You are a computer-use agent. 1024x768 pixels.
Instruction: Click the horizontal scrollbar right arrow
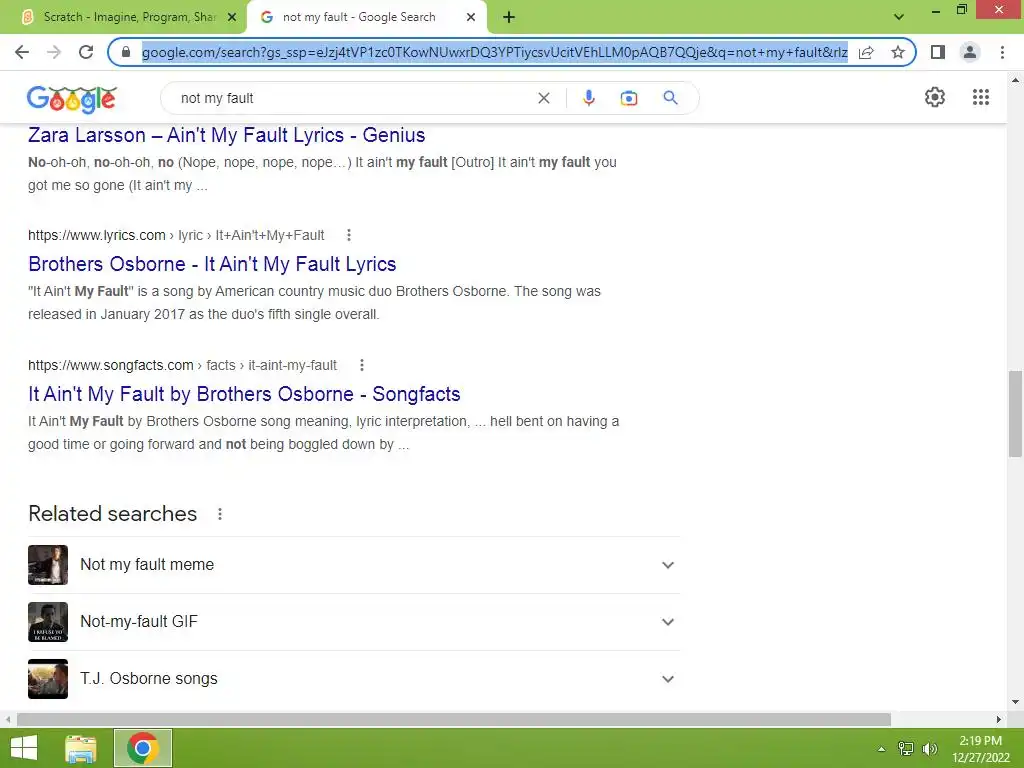click(x=999, y=719)
